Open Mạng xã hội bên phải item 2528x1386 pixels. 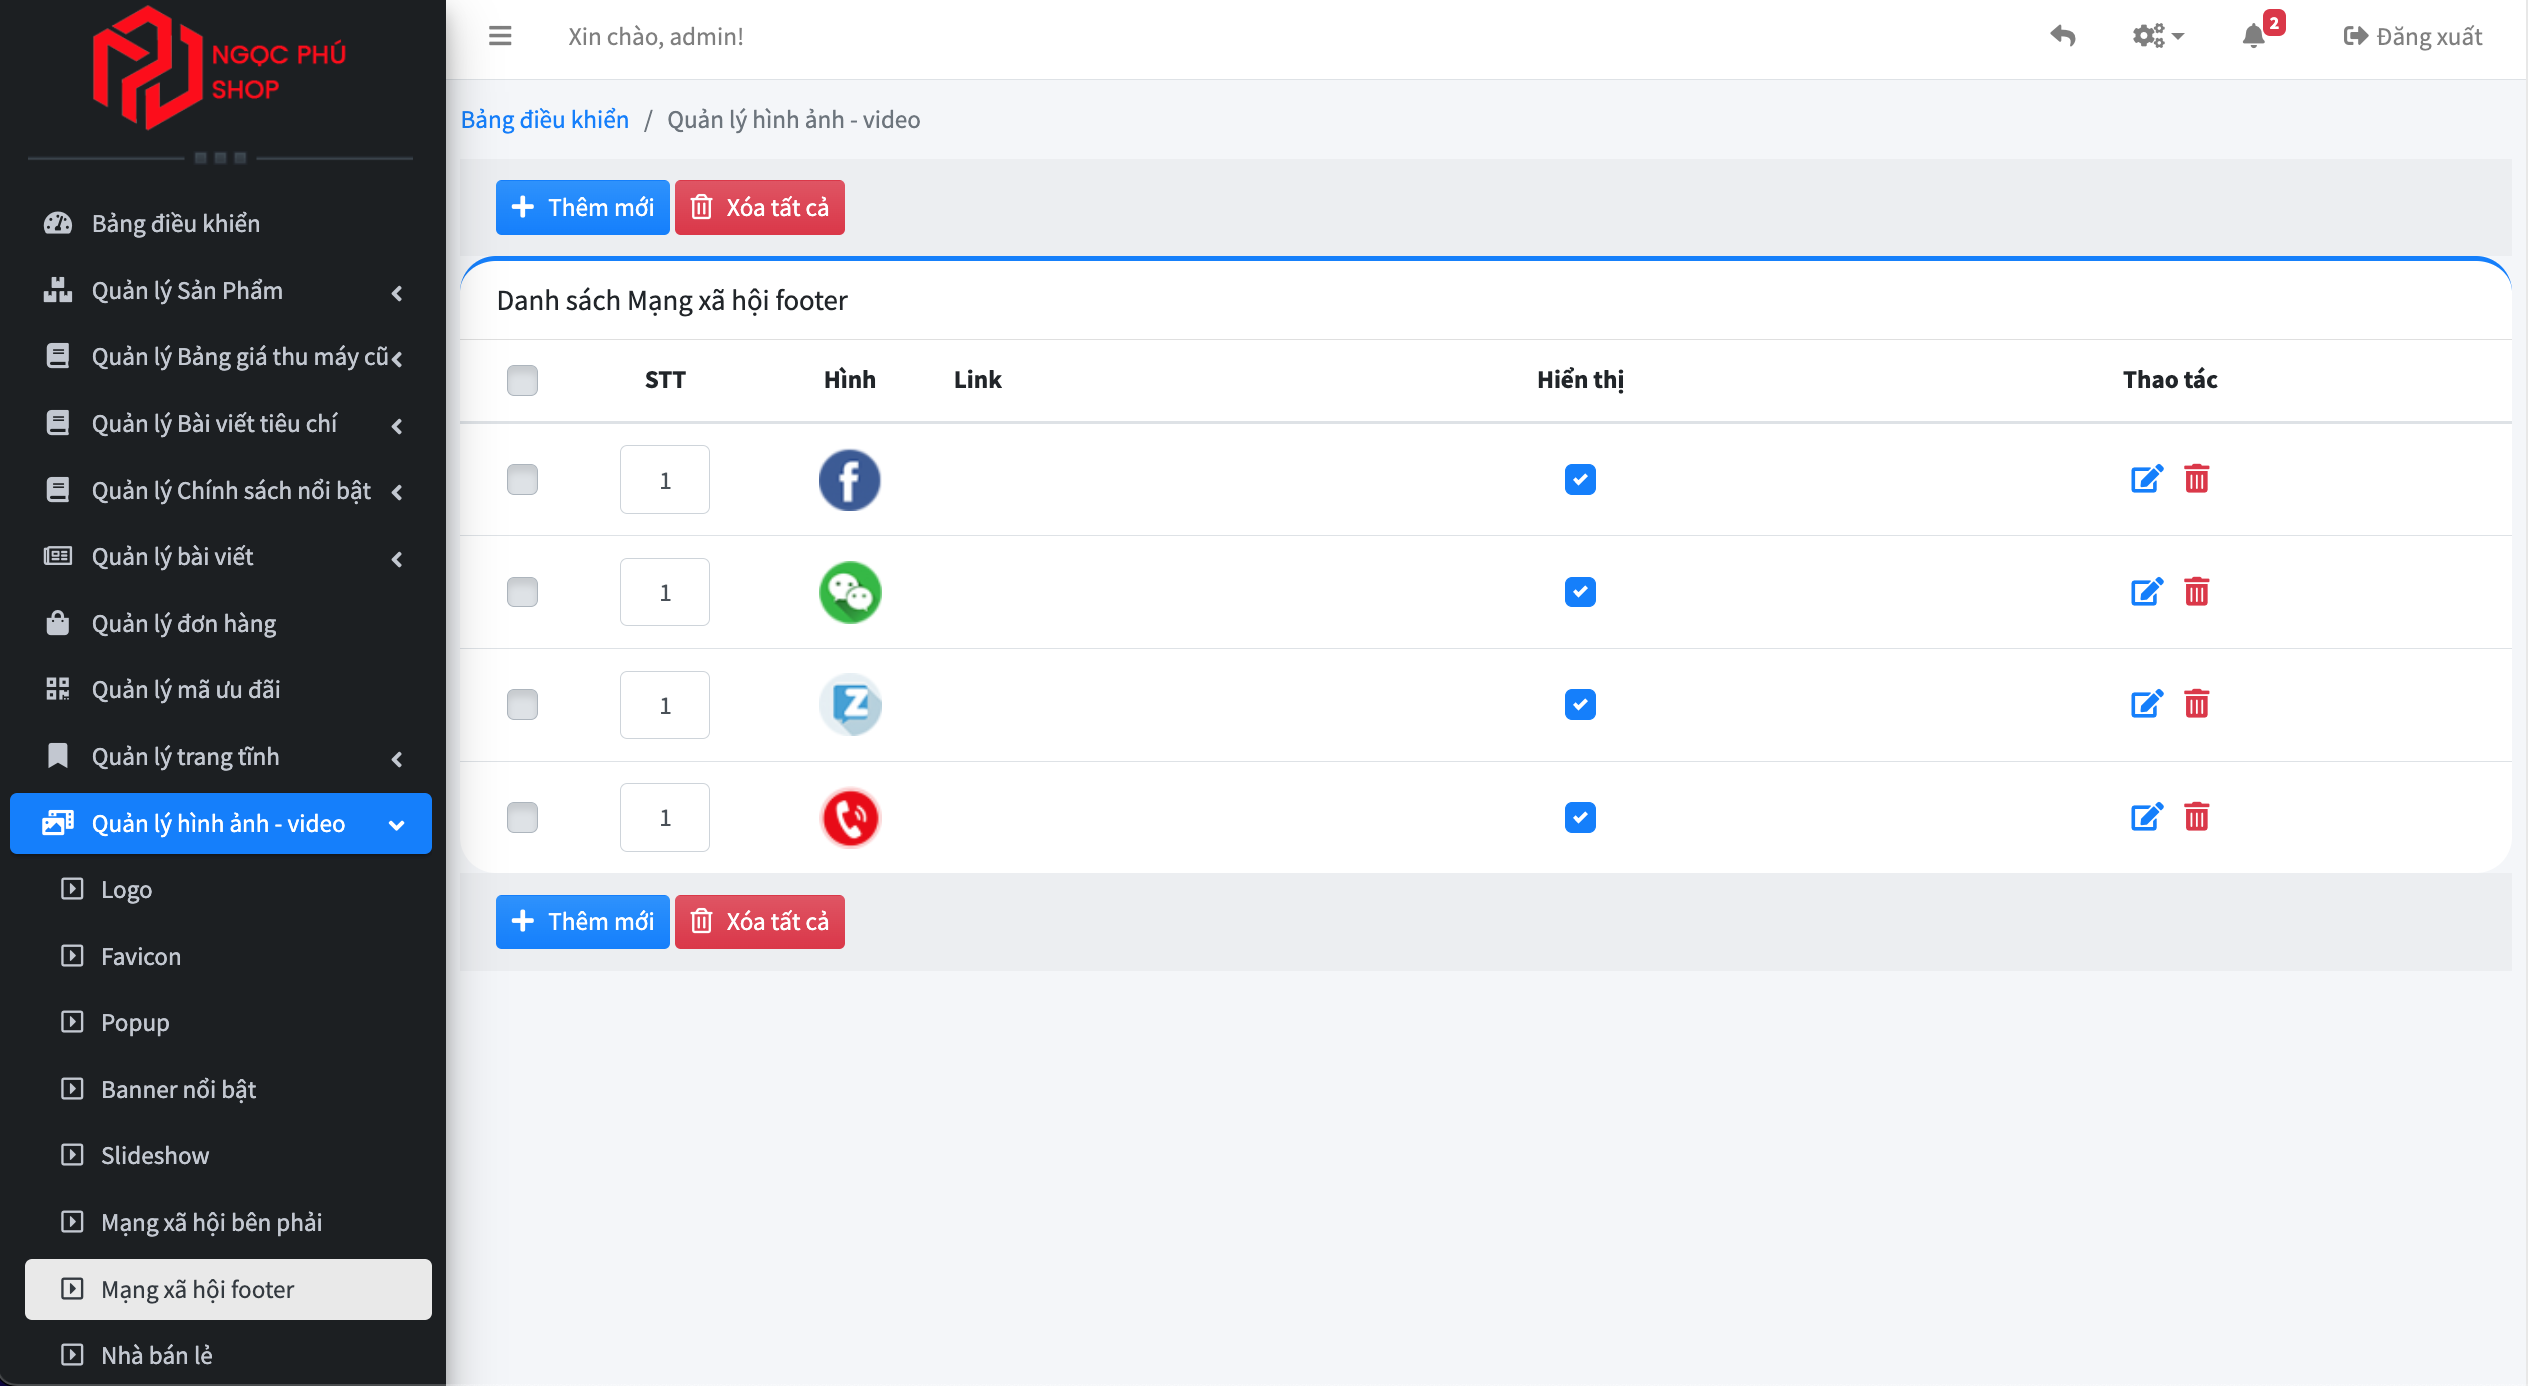pos(211,1223)
